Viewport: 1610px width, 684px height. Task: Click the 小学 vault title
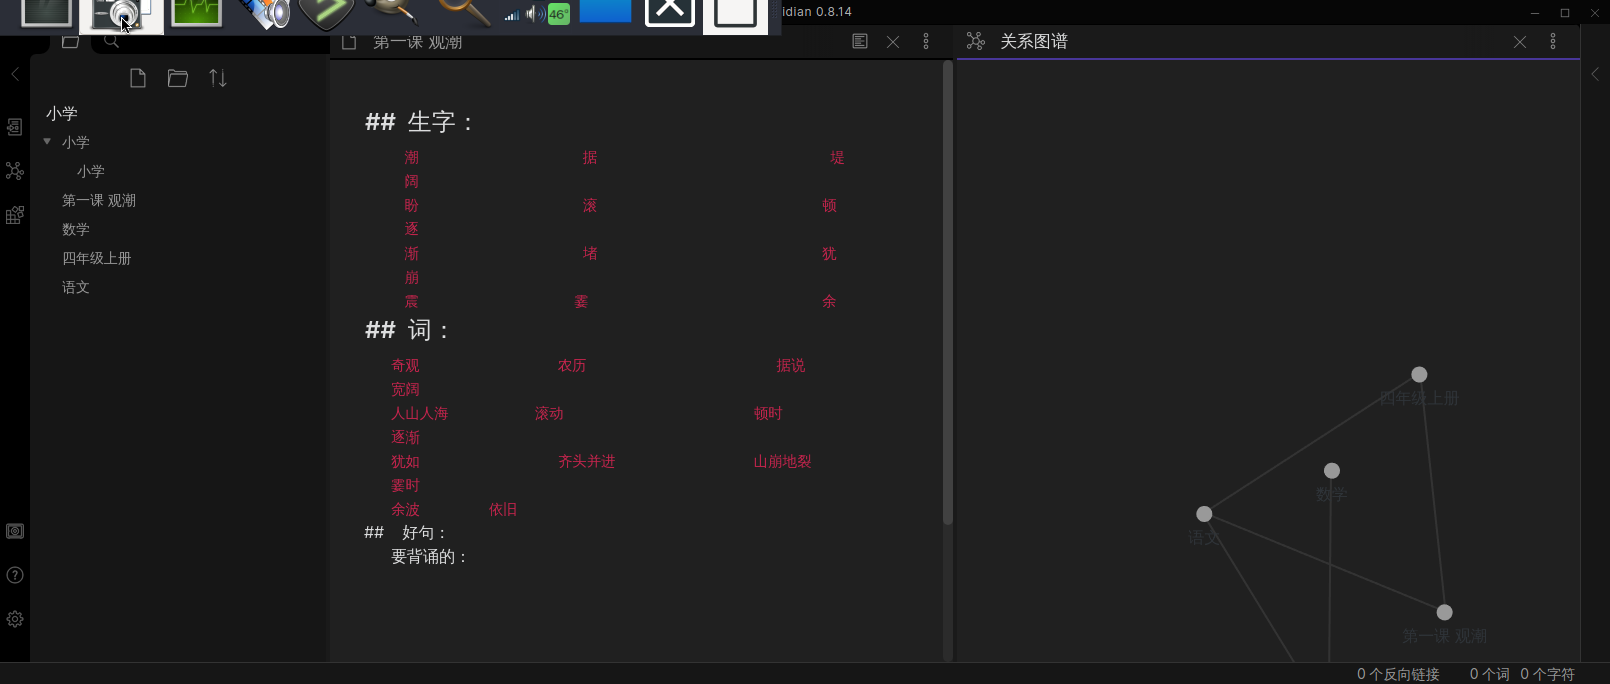click(62, 113)
